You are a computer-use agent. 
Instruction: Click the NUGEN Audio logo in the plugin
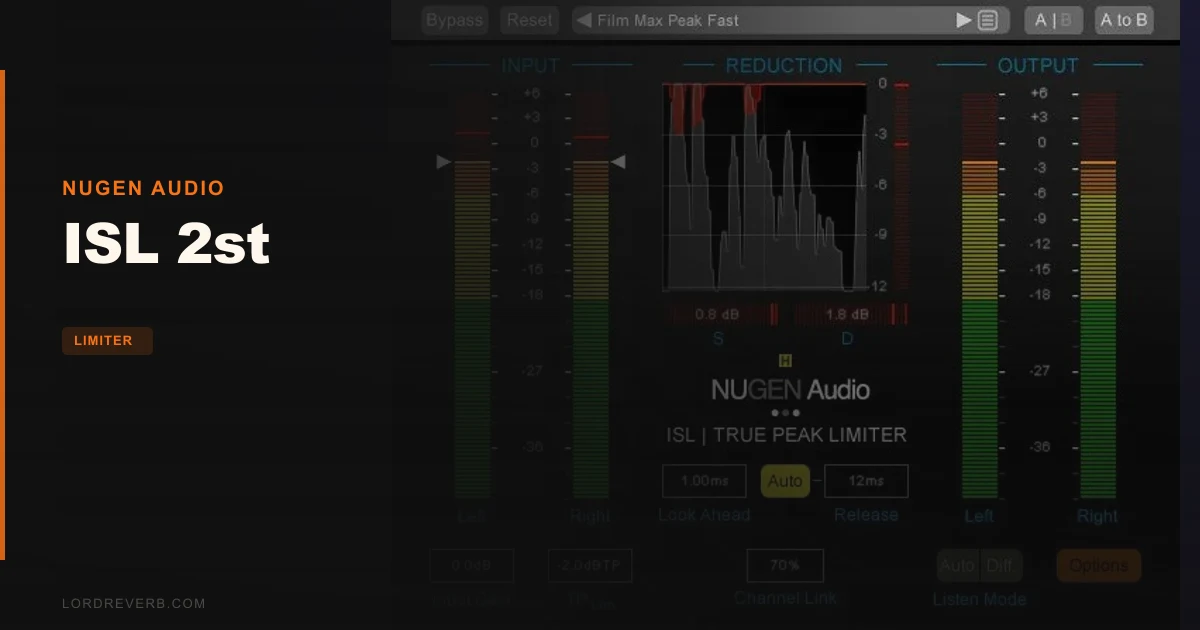click(x=790, y=390)
